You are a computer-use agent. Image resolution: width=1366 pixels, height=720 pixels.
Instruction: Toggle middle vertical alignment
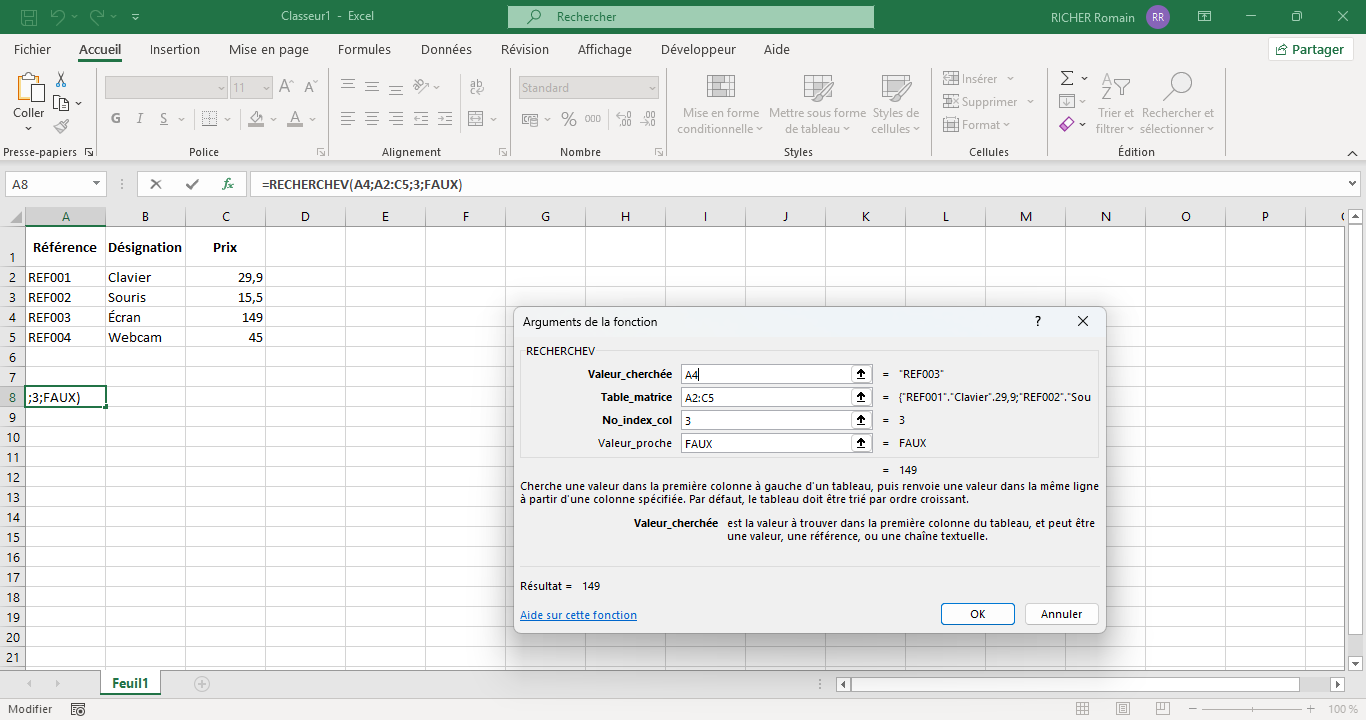tap(372, 87)
